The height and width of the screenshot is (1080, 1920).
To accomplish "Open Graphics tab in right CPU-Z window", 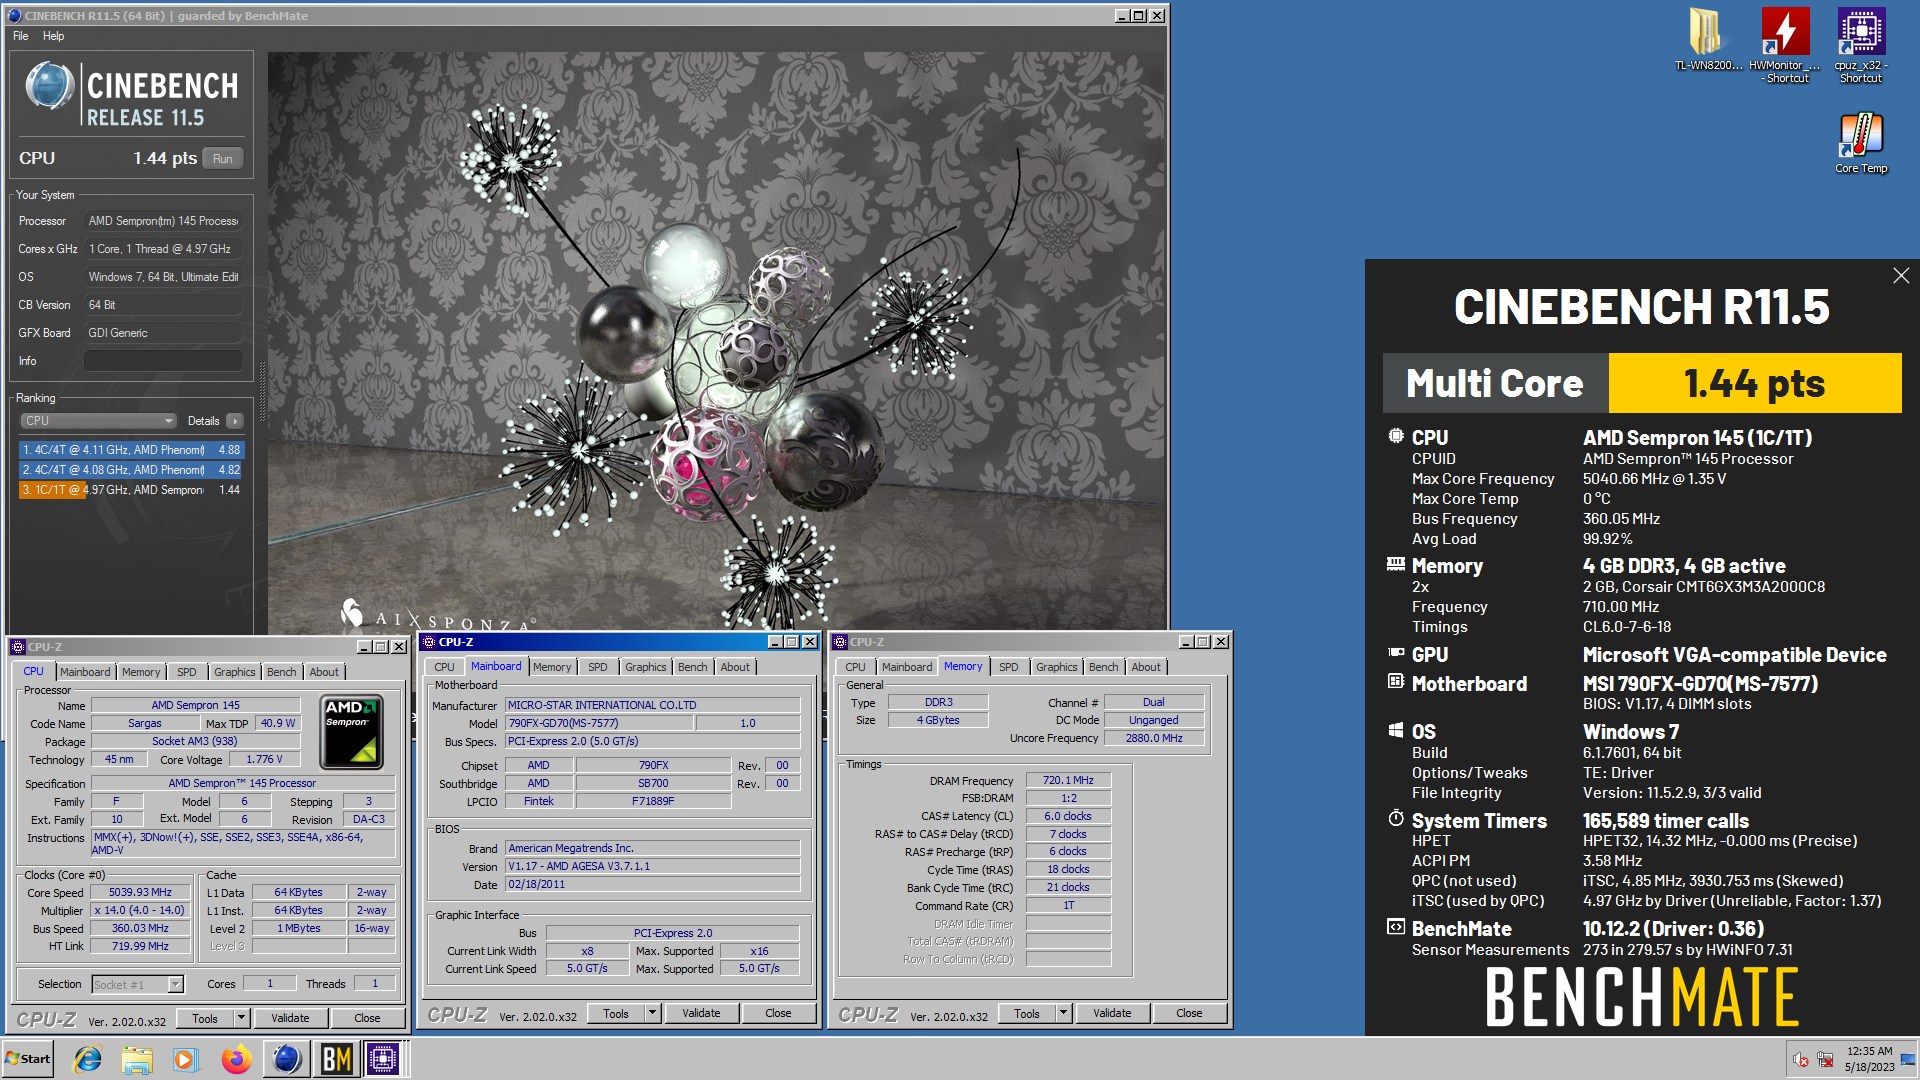I will (x=1057, y=667).
